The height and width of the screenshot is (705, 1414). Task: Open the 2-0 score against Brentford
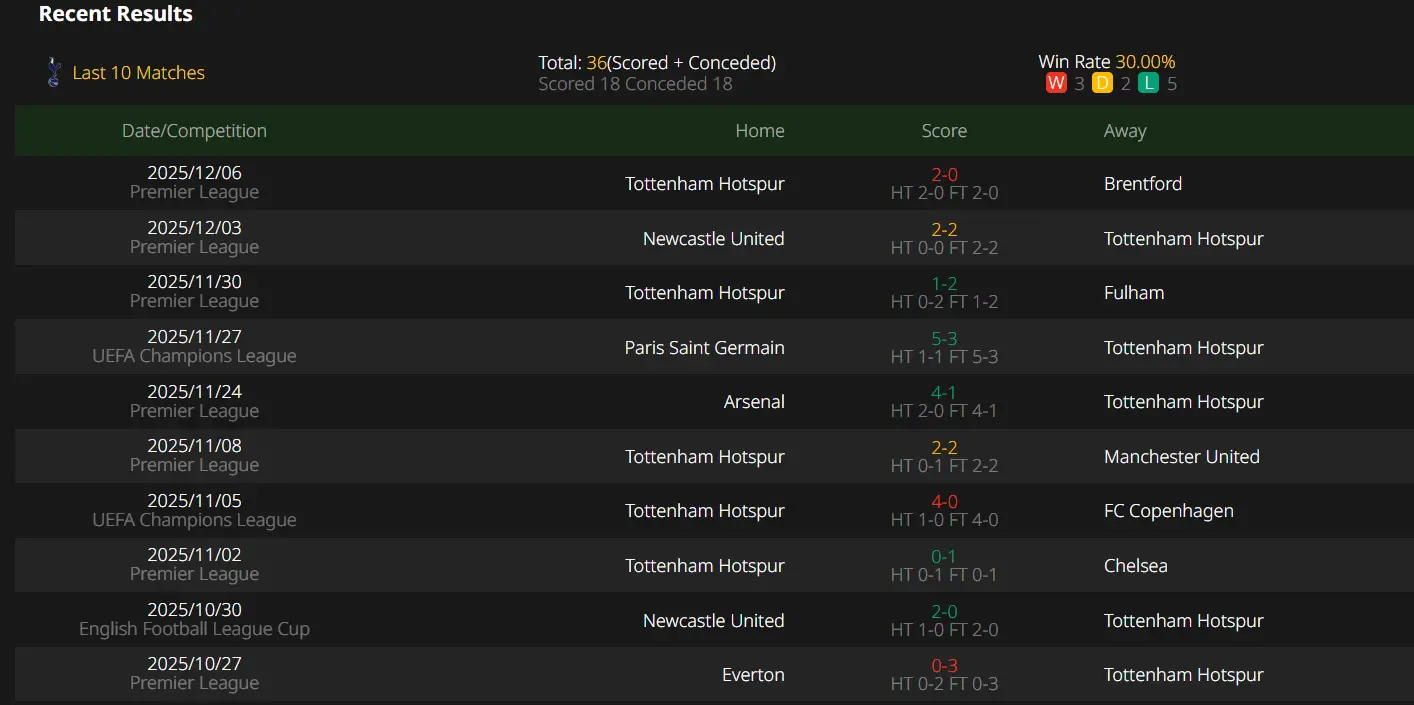(944, 175)
